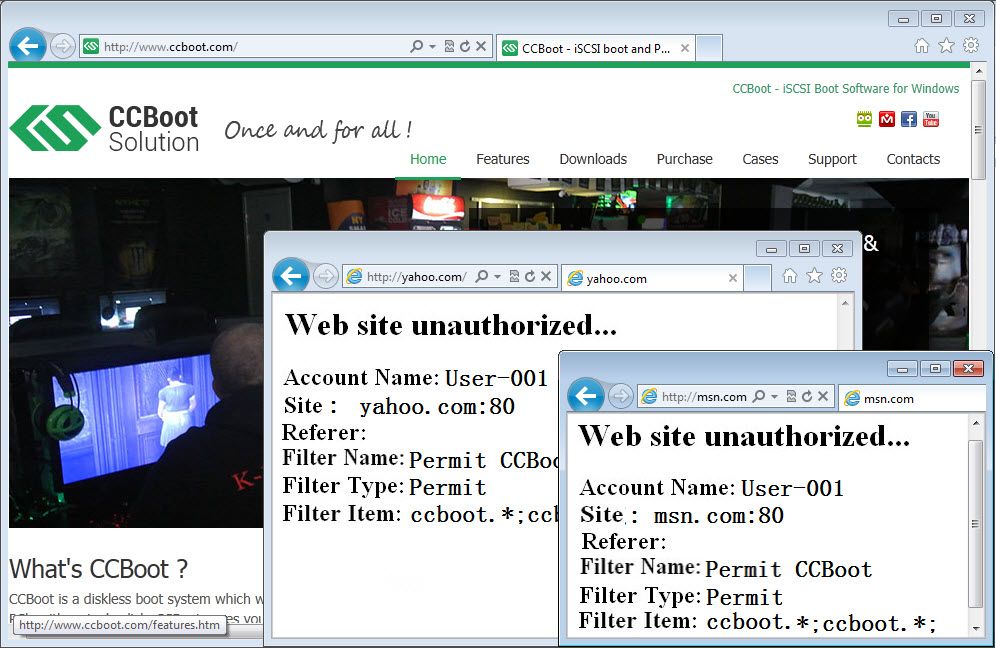Open address dropdown in yahoo.com window

pyautogui.click(x=497, y=276)
